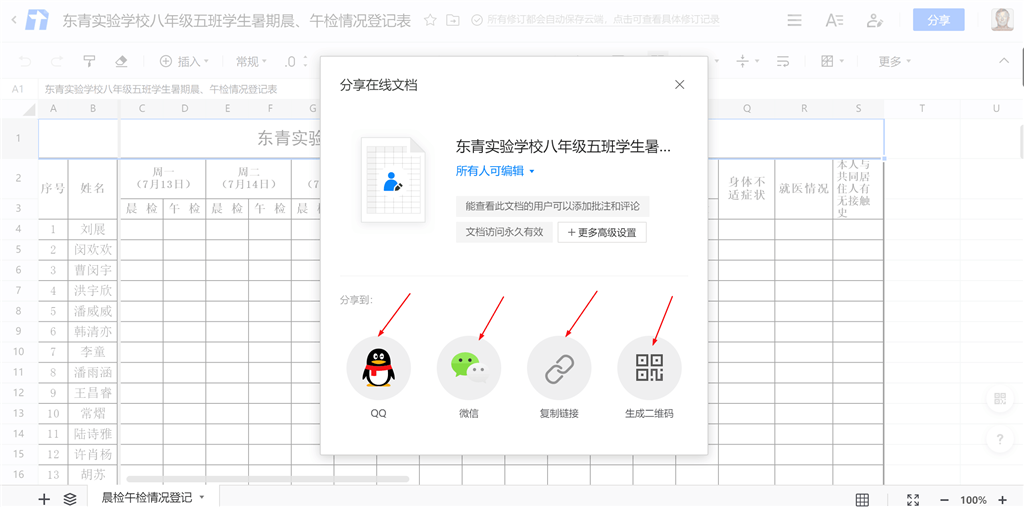
Task: Select column Q header
Action: coord(747,108)
